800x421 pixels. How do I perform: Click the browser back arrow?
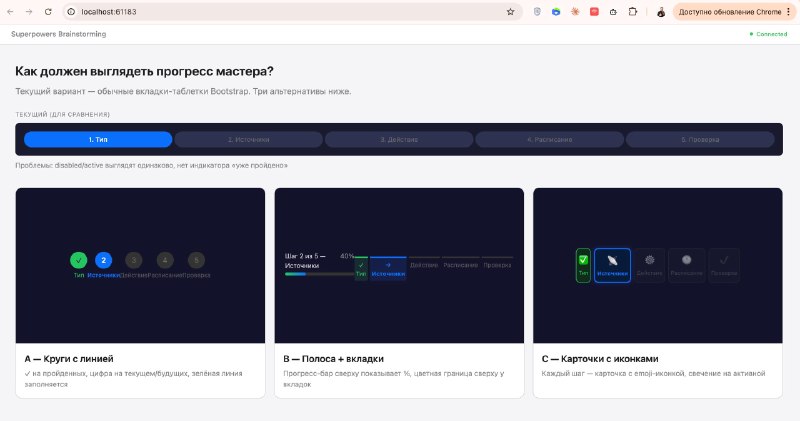(x=11, y=12)
